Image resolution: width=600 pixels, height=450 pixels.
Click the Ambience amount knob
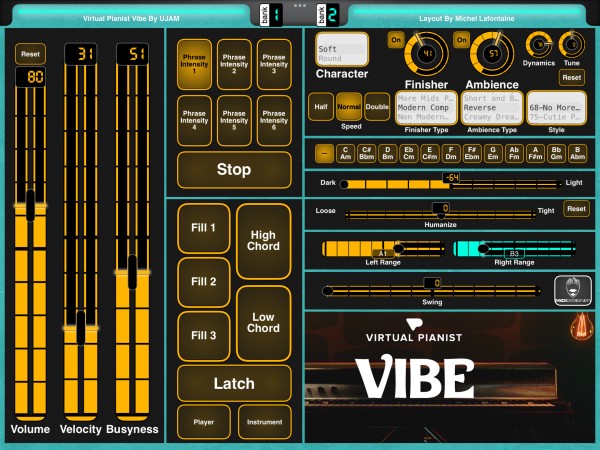point(492,54)
